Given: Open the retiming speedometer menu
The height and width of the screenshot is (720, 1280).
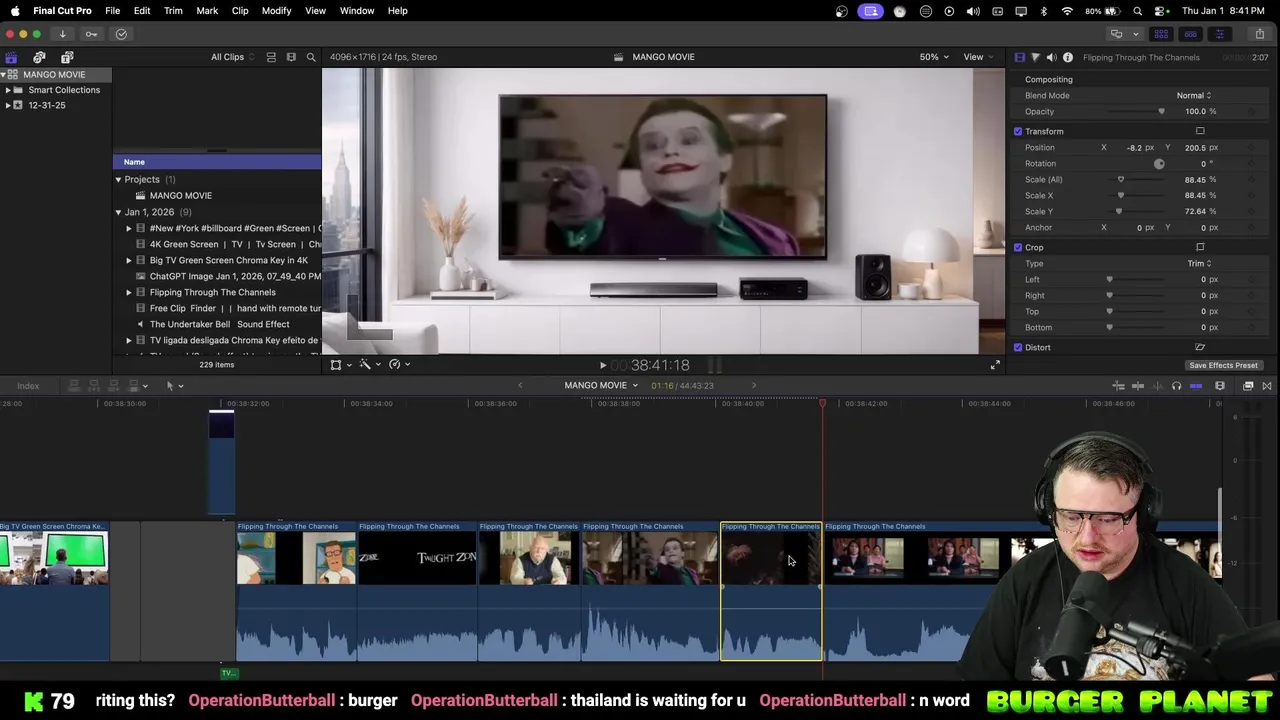Looking at the screenshot, I should (x=399, y=365).
